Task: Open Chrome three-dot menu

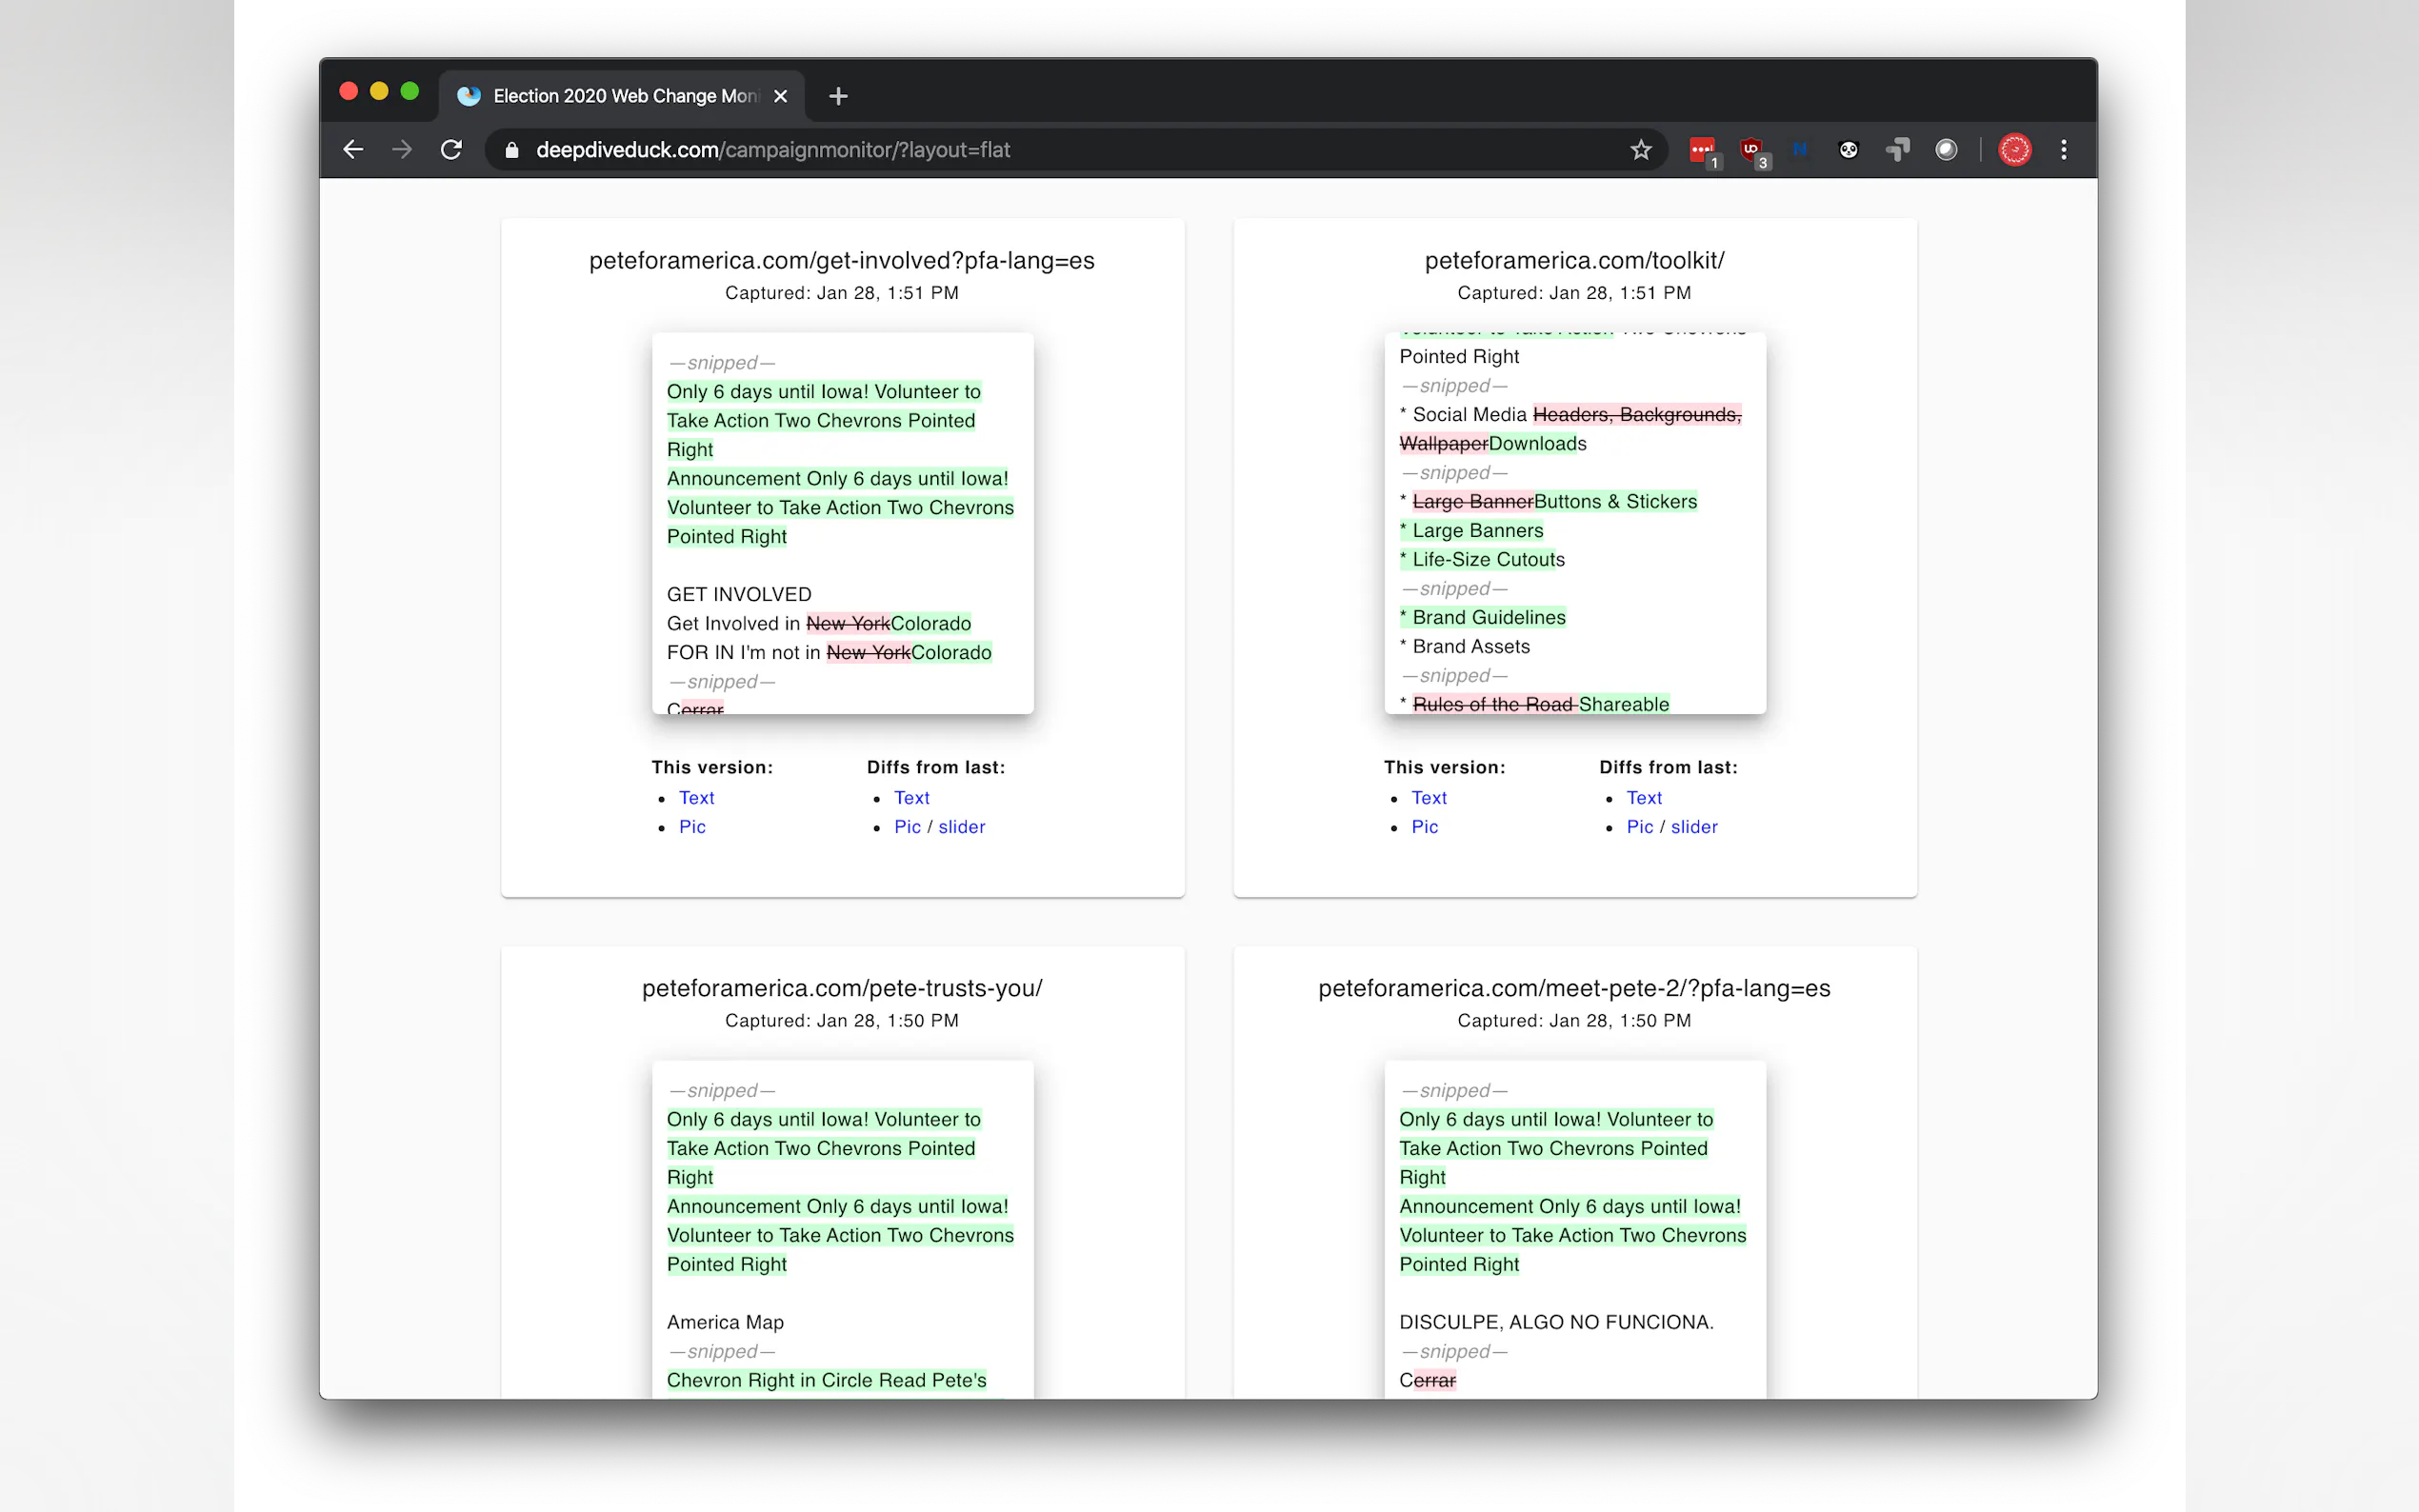Action: pyautogui.click(x=2063, y=150)
